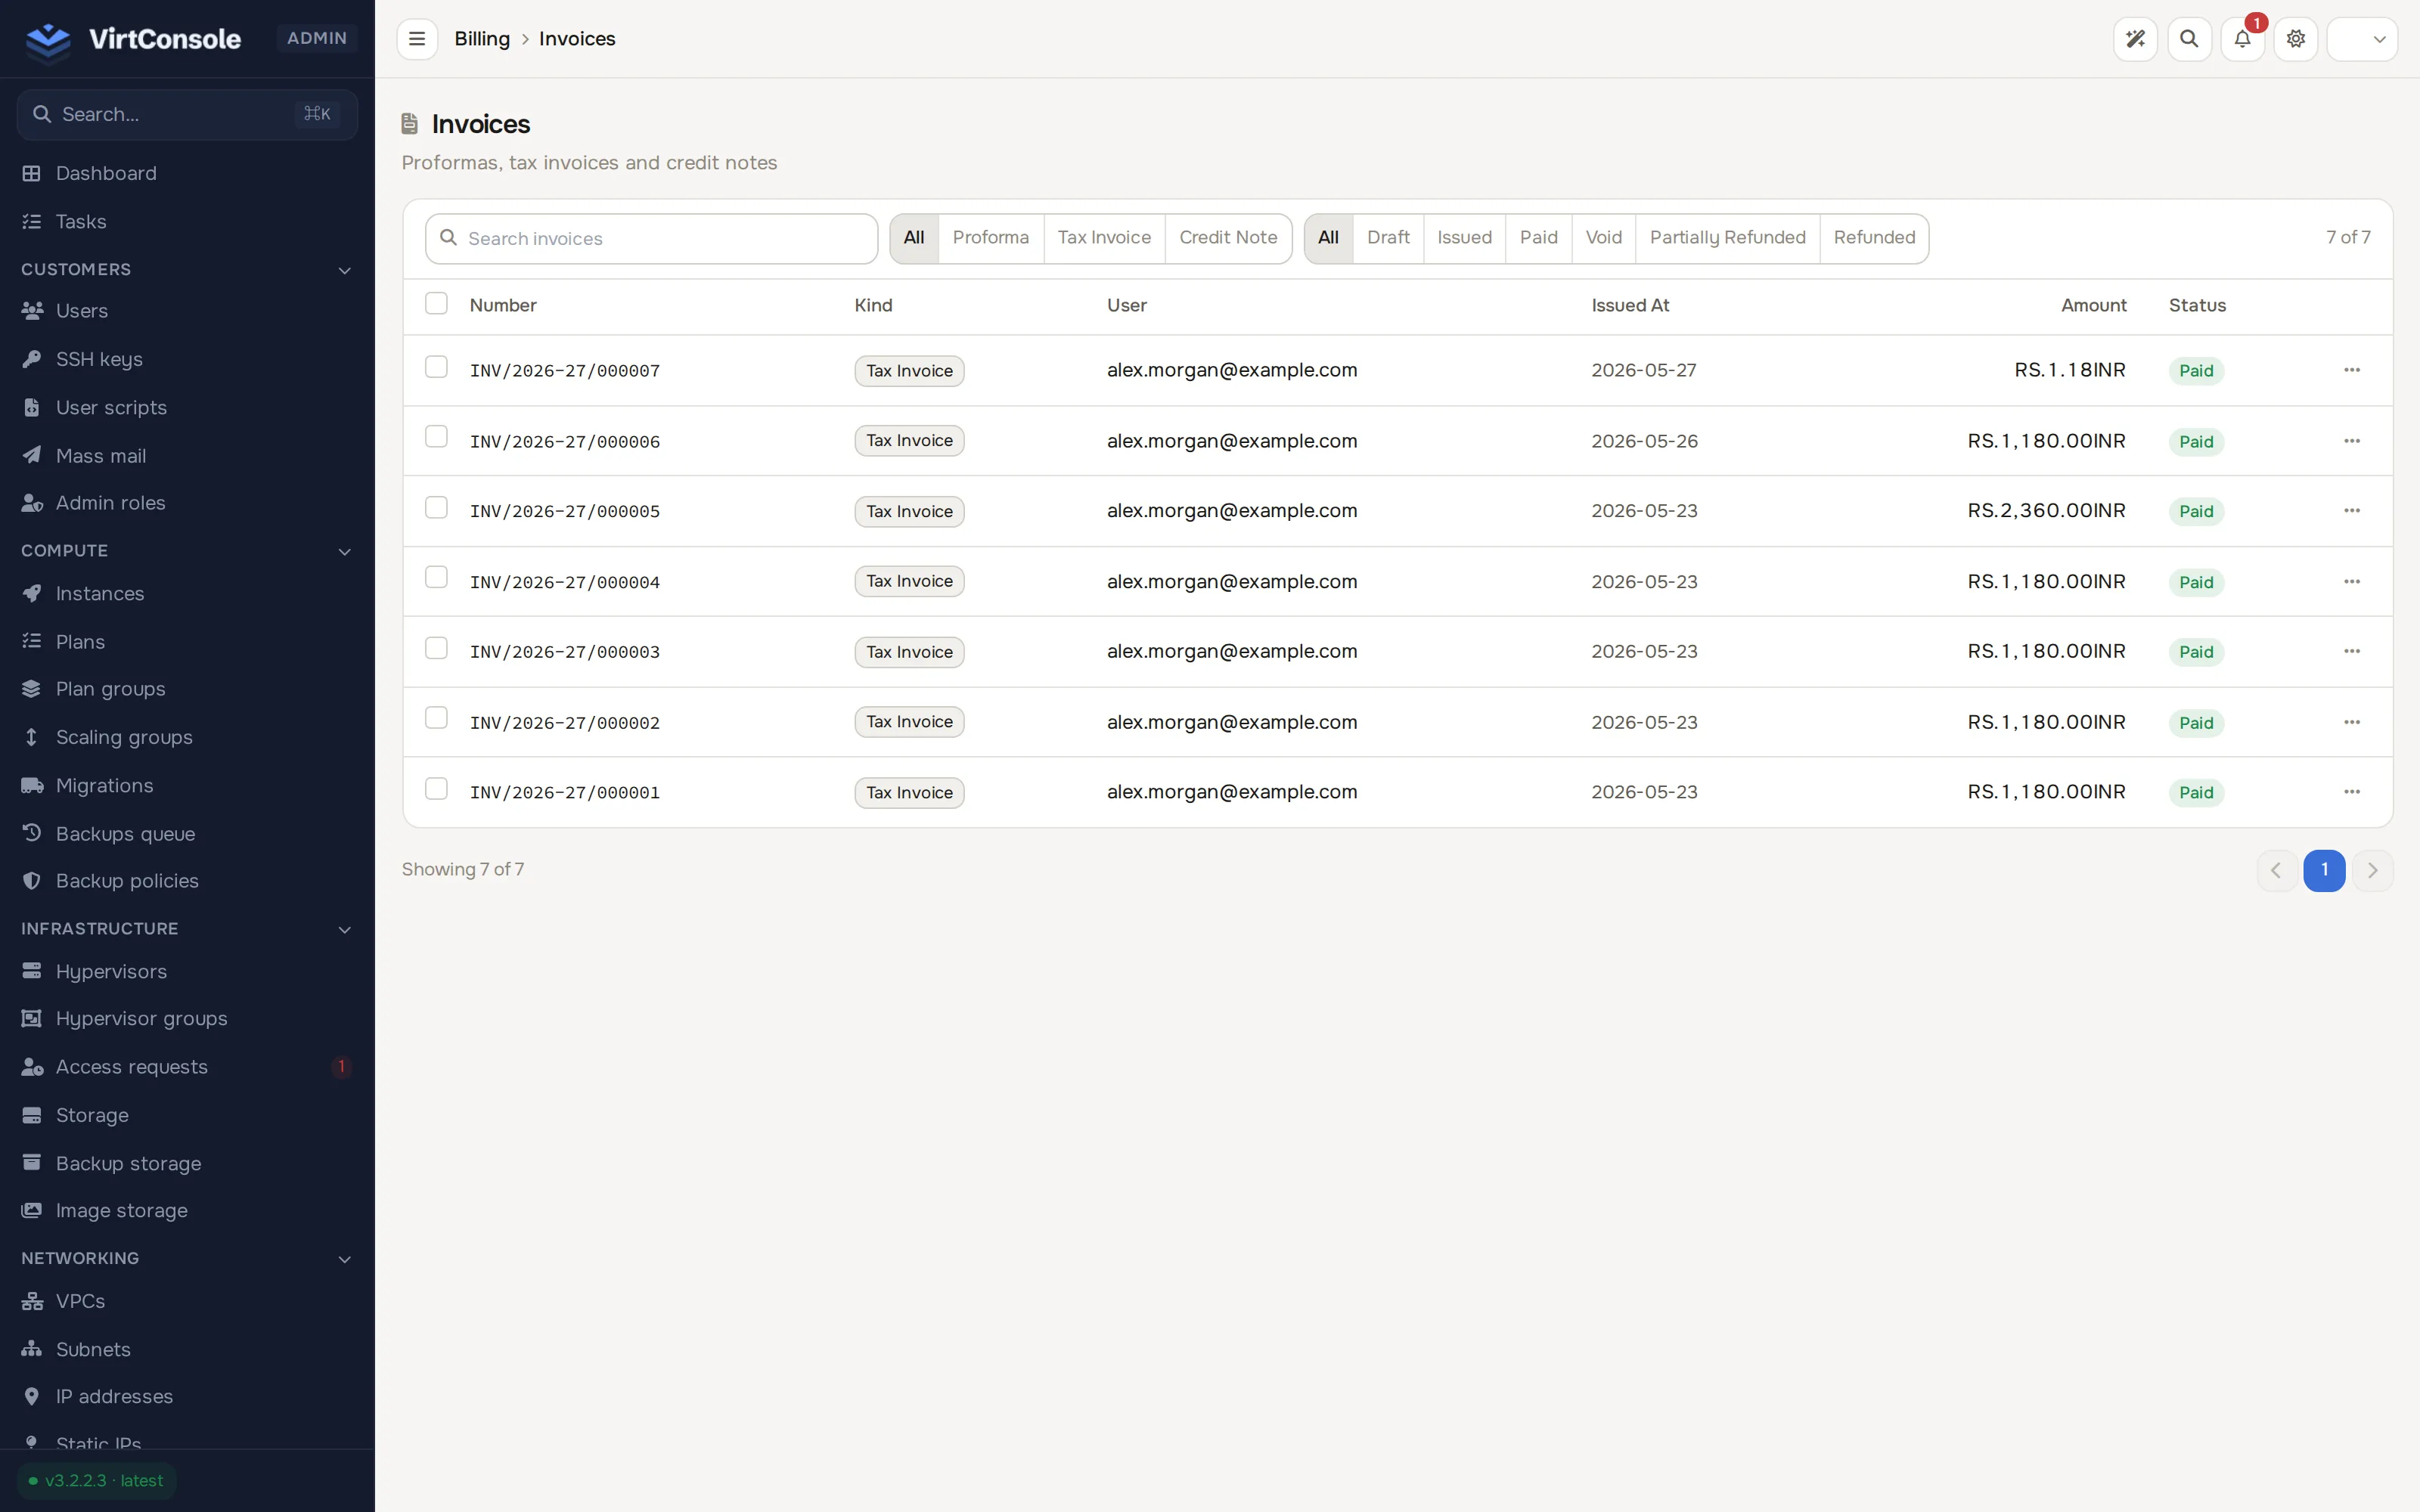Image resolution: width=2420 pixels, height=1512 pixels.
Task: Go to page 1 in pagination
Action: (2324, 870)
